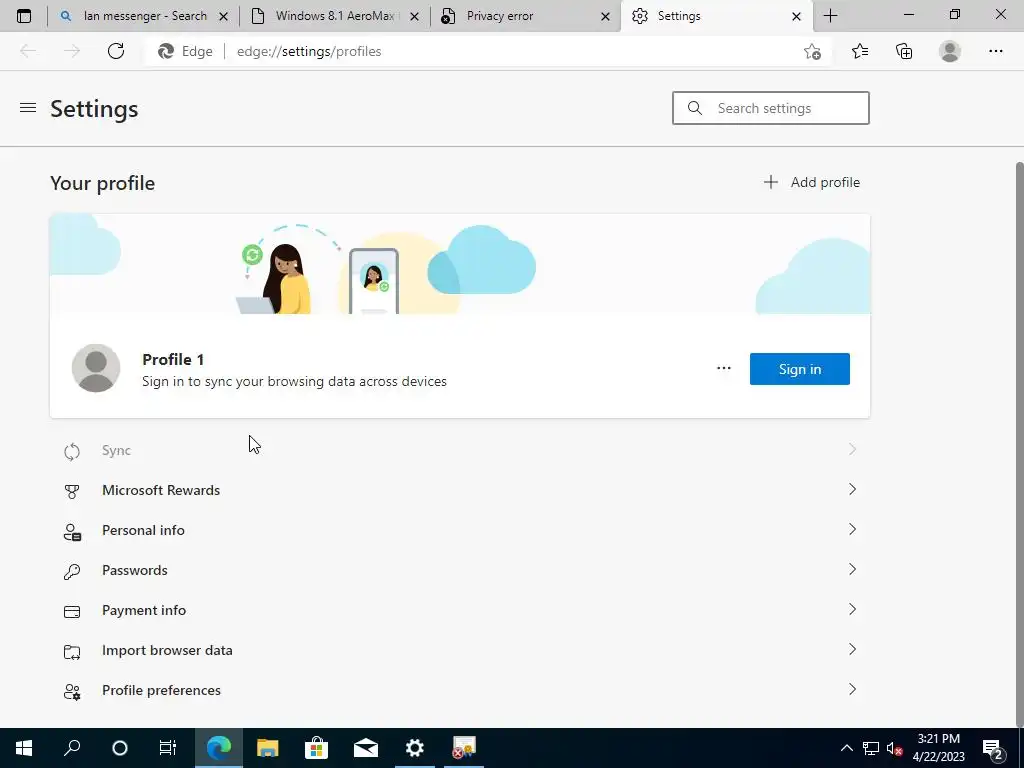Add a new profile
Screen dimensions: 1024x768
pos(812,182)
